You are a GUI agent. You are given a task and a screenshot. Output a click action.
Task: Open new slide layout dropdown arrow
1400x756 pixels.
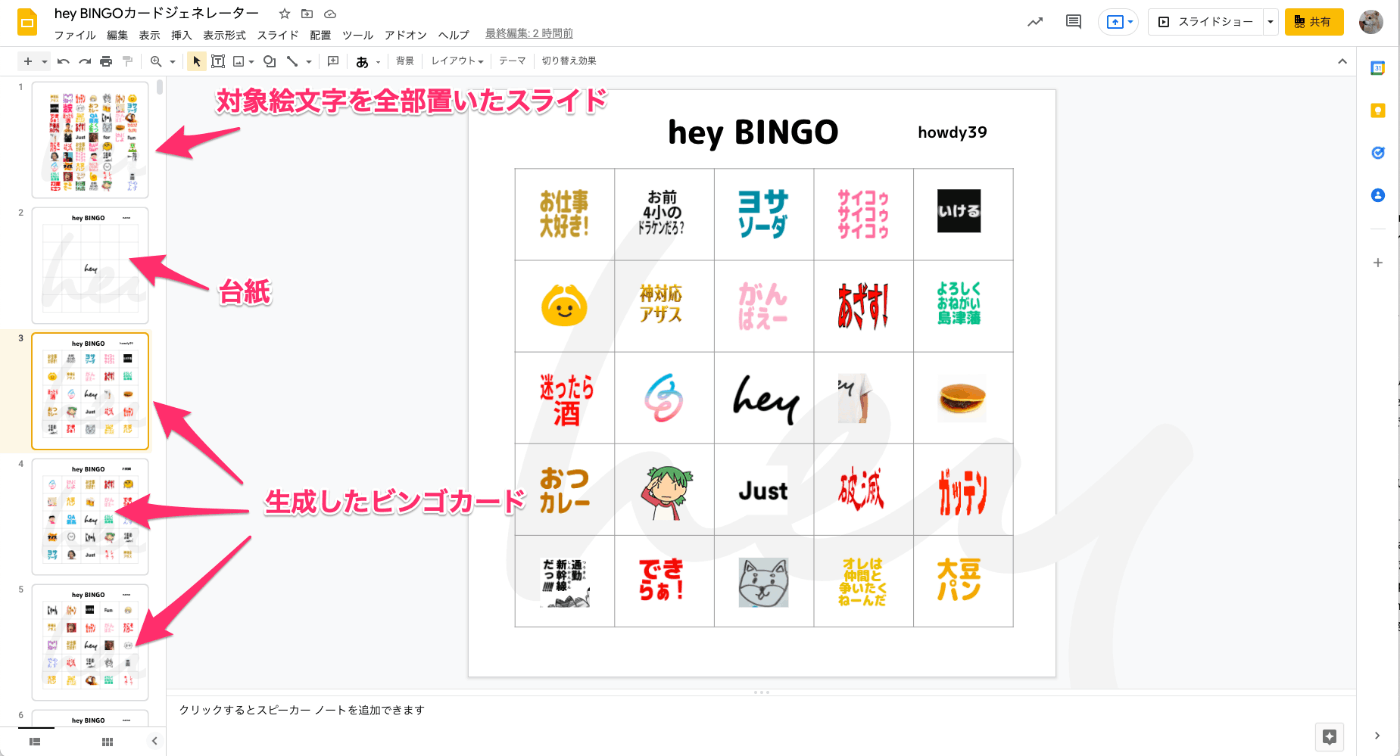click(x=45, y=61)
